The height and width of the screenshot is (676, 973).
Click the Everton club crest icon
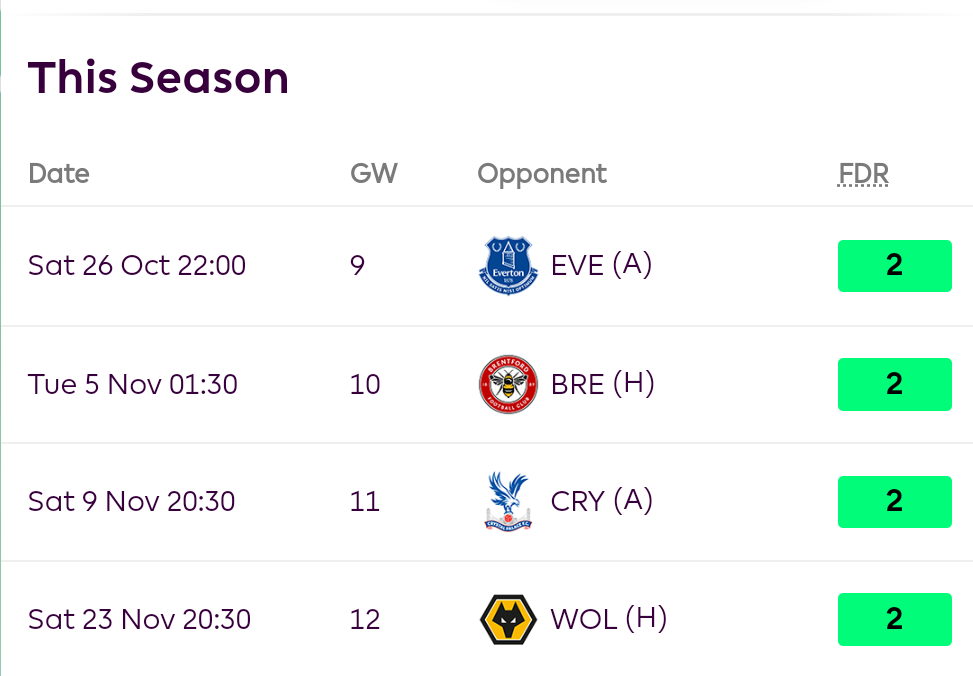click(508, 265)
